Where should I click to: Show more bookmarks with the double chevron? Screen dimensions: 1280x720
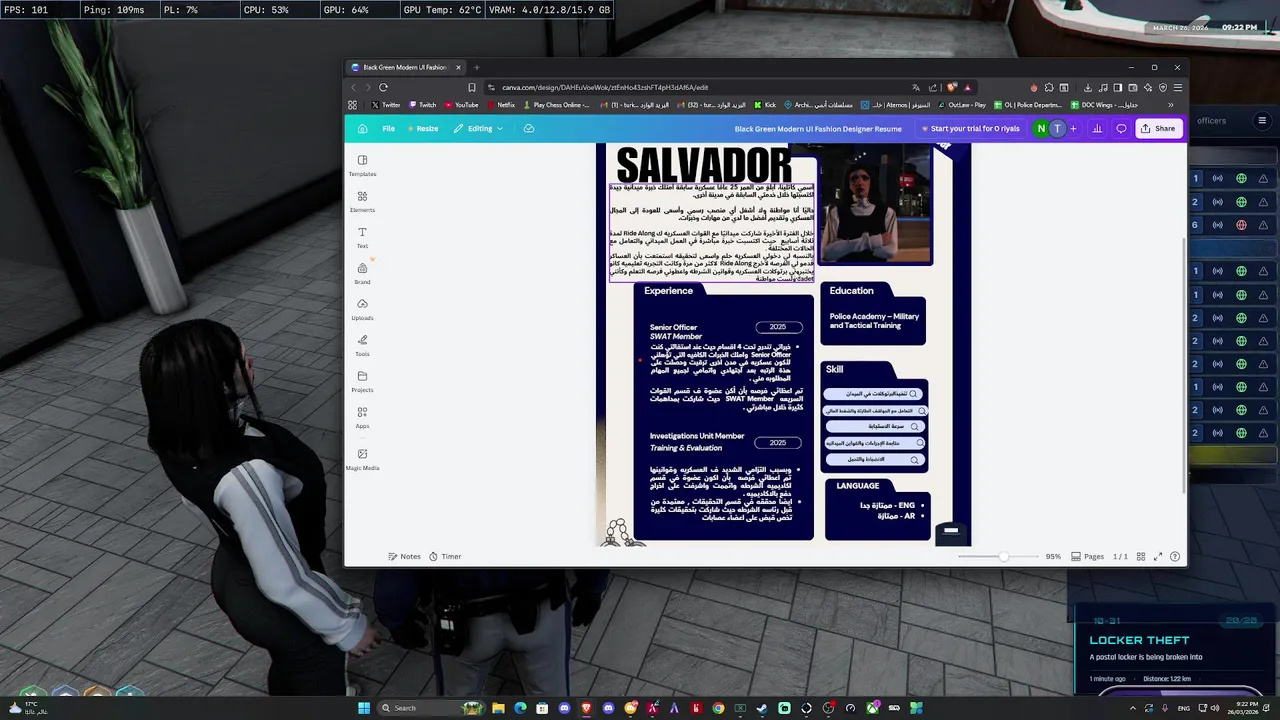click(1171, 104)
